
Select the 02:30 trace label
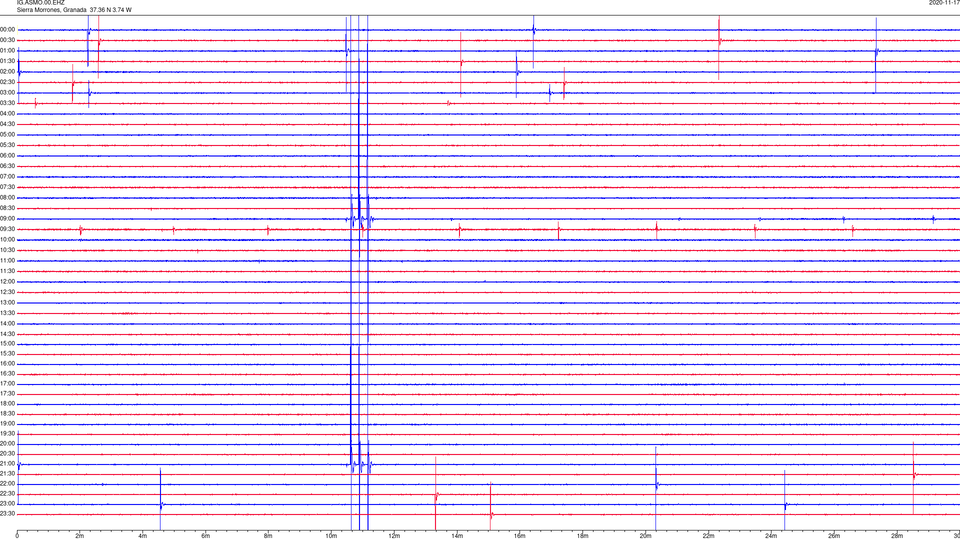click(x=8, y=82)
